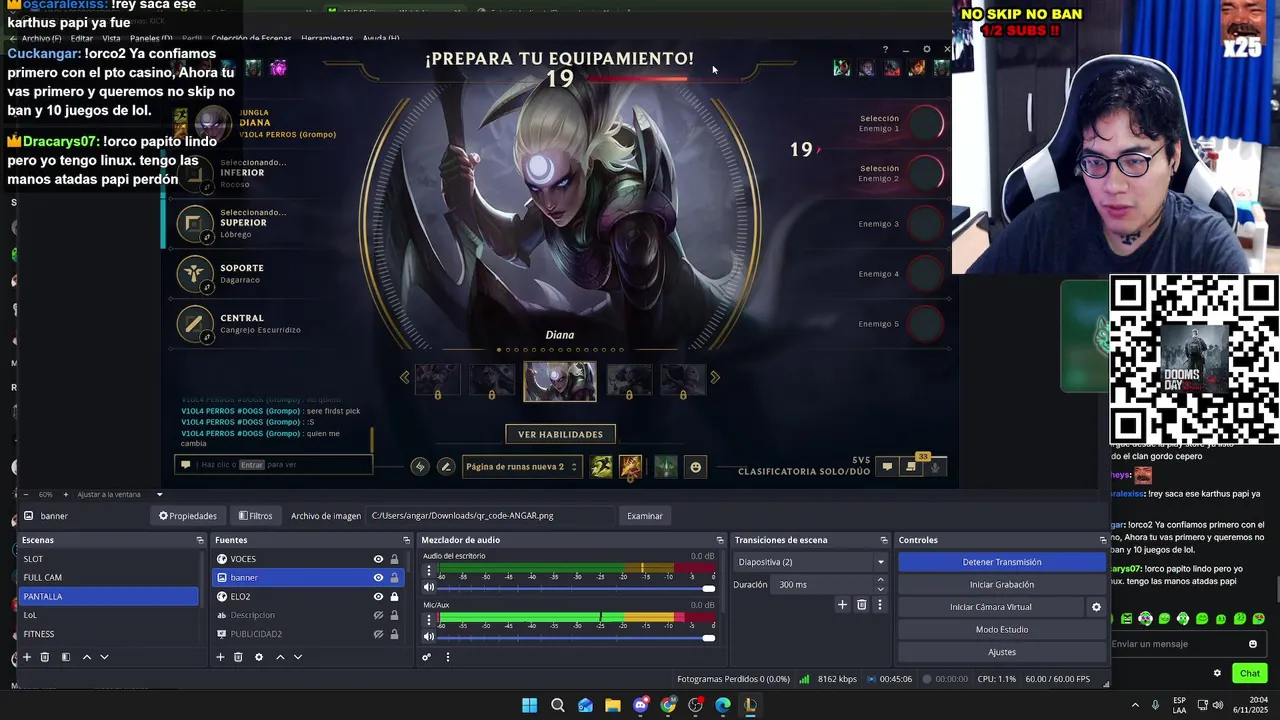The height and width of the screenshot is (720, 1280).
Task: Remove selected source with trash icon
Action: point(238,657)
